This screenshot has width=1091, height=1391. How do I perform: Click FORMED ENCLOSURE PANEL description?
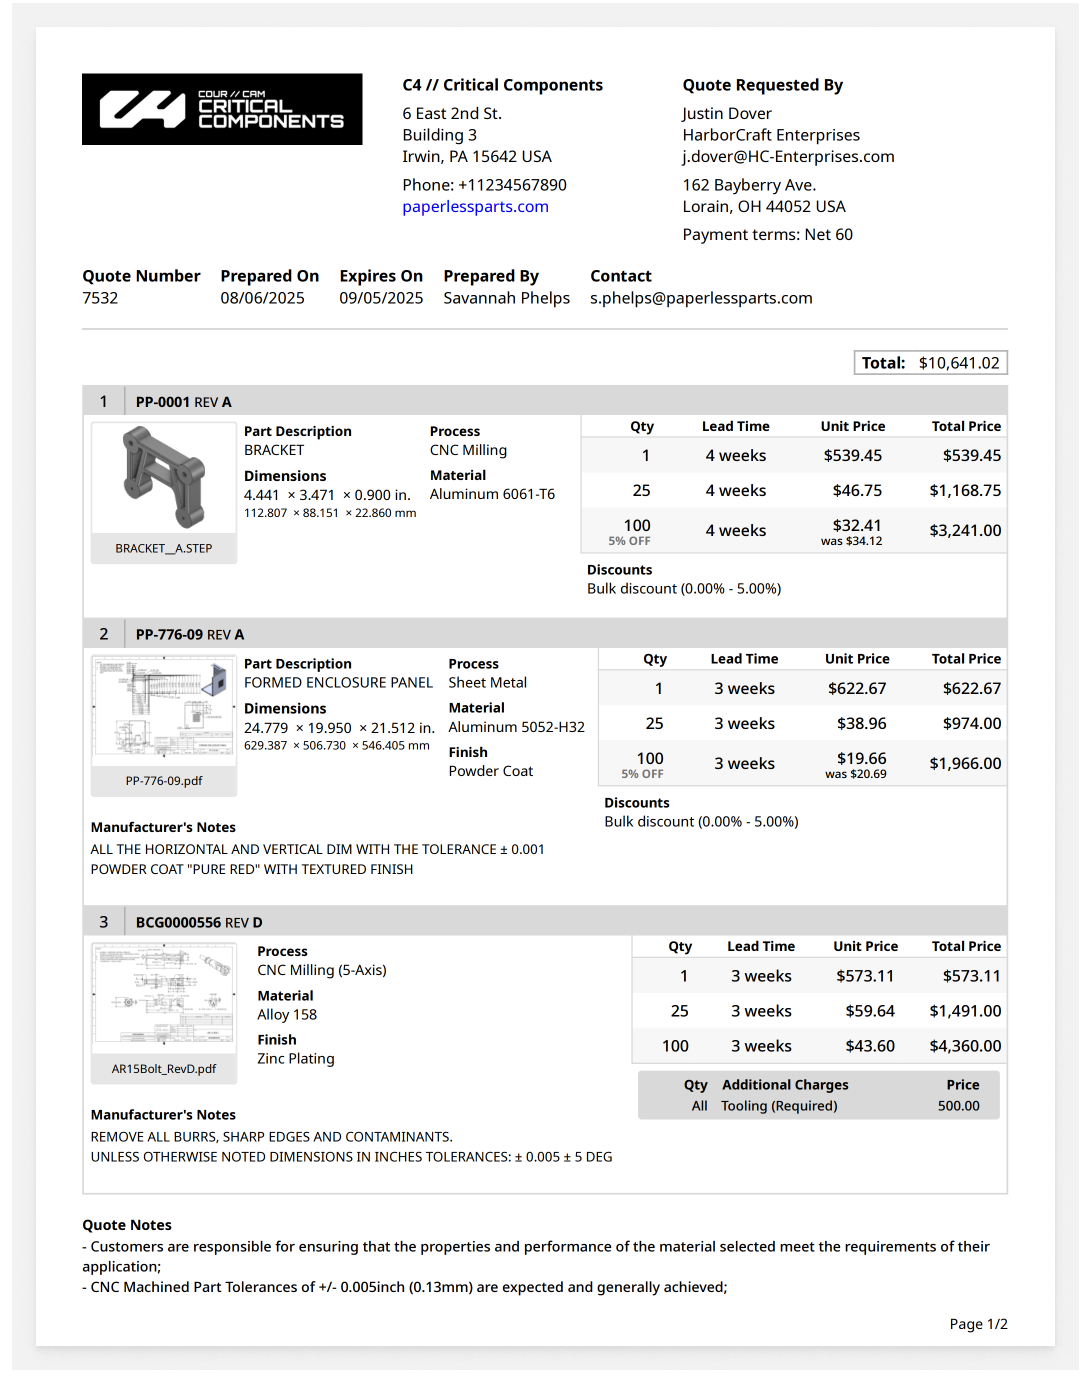(338, 683)
